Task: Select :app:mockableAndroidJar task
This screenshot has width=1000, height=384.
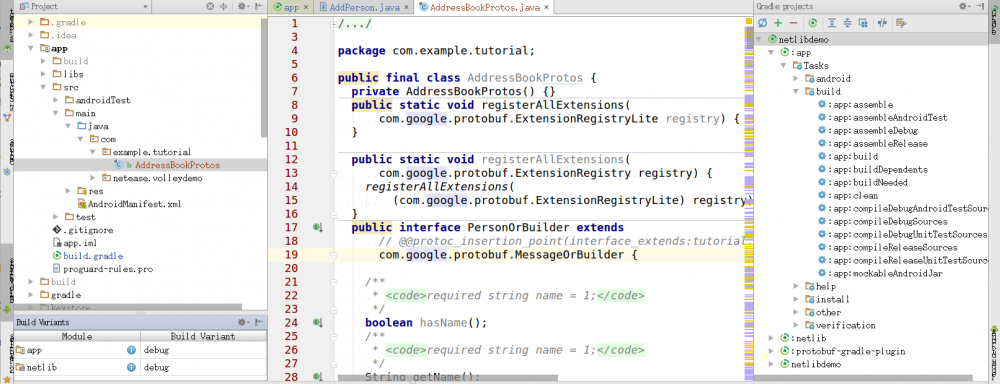Action: tap(881, 274)
